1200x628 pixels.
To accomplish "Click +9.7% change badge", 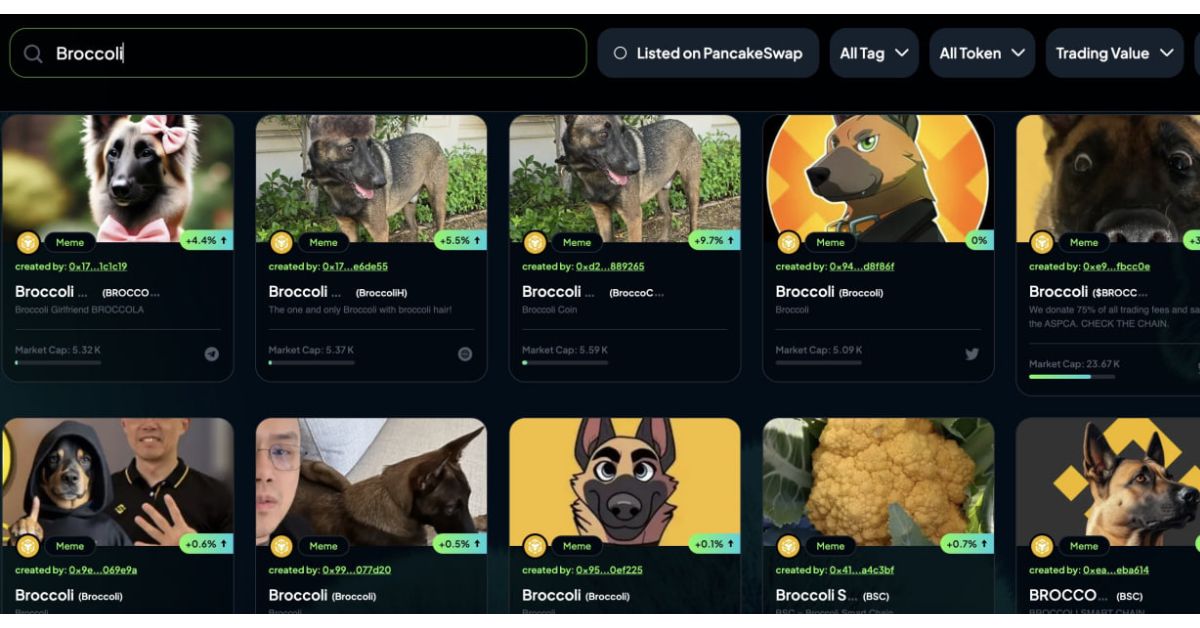I will tap(715, 241).
